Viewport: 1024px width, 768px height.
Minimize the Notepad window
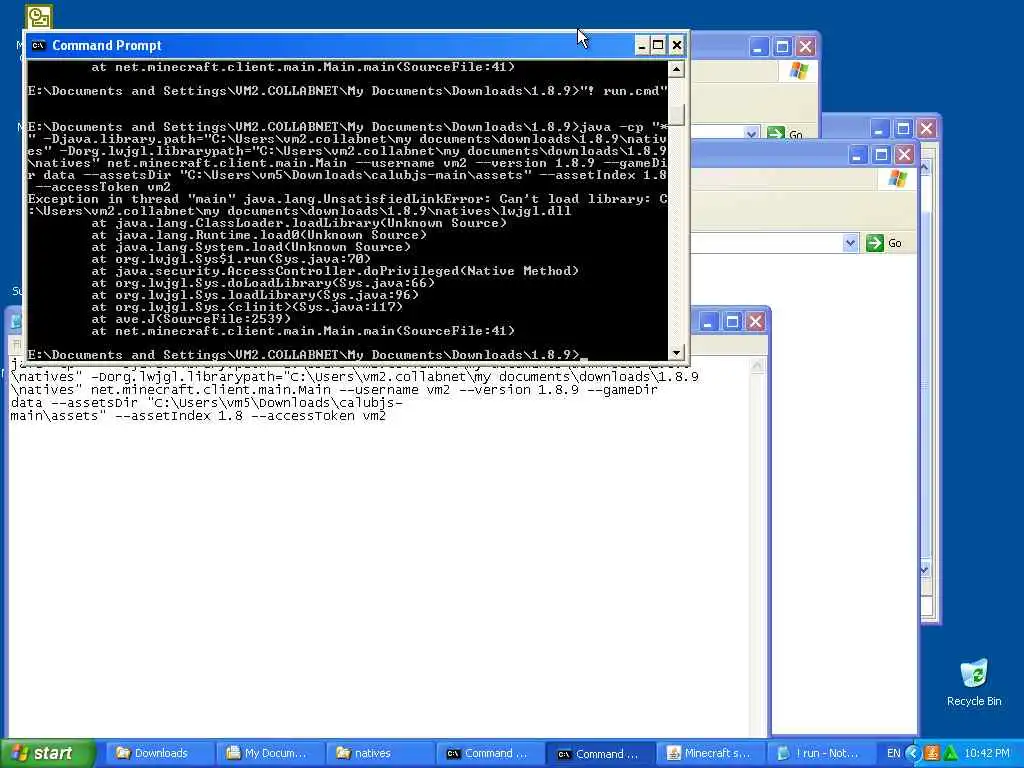pyautogui.click(x=709, y=321)
